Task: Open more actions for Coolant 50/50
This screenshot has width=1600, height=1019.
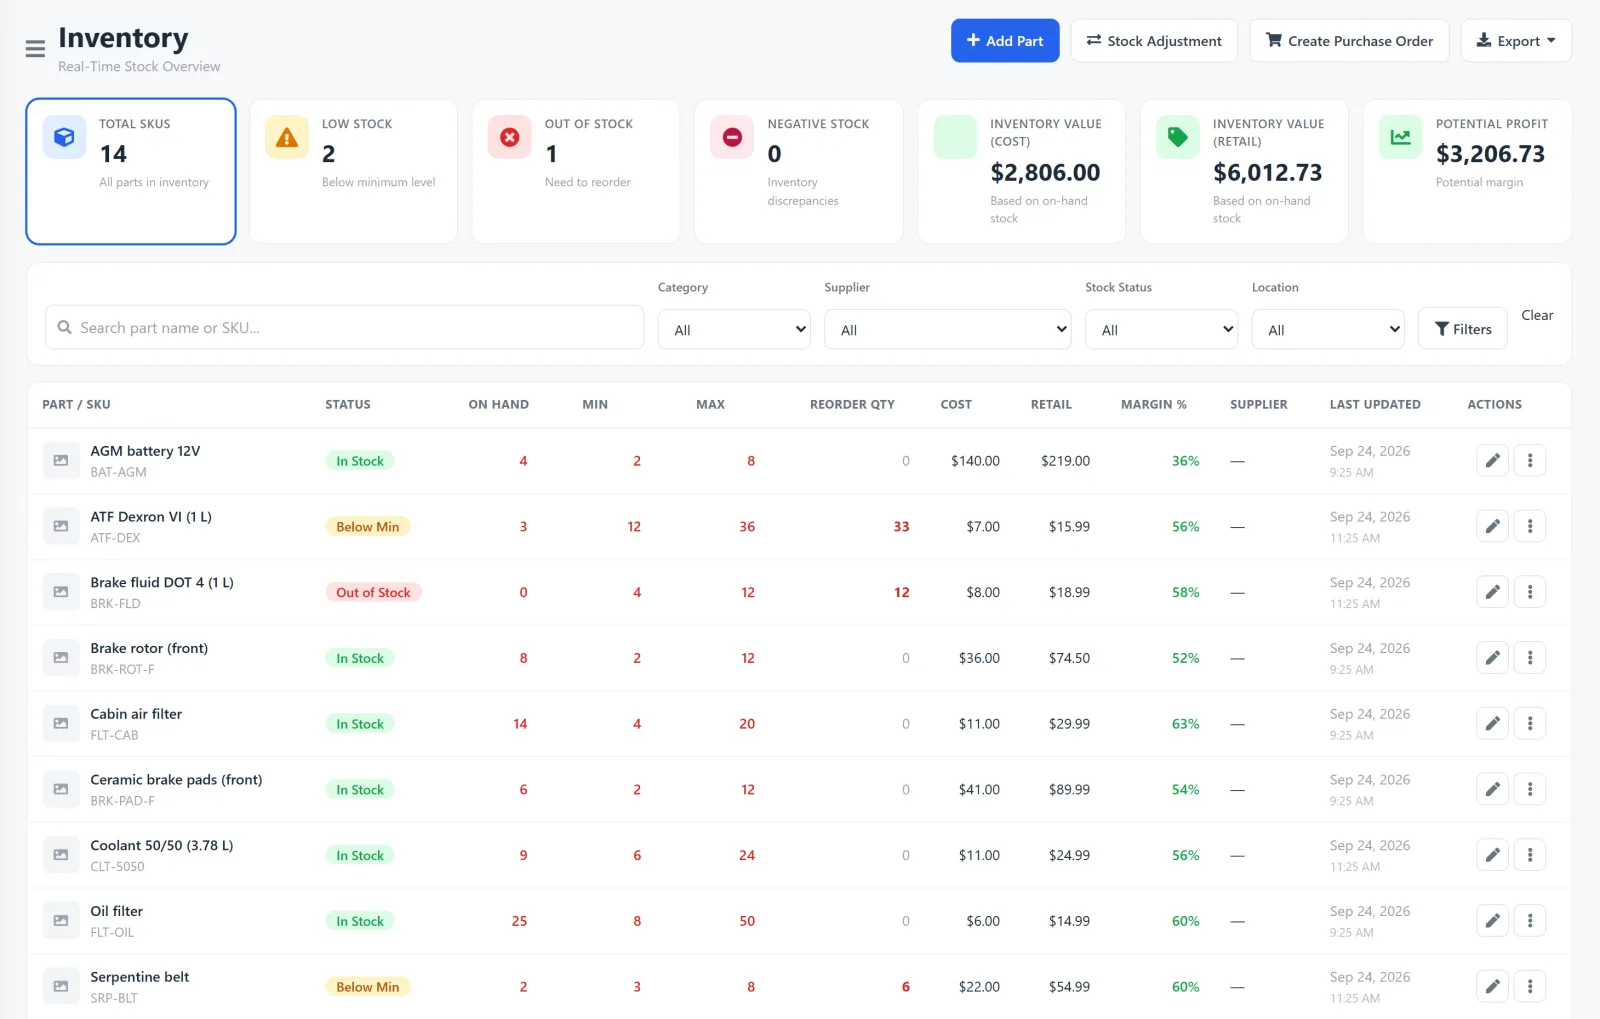Action: [x=1530, y=855]
